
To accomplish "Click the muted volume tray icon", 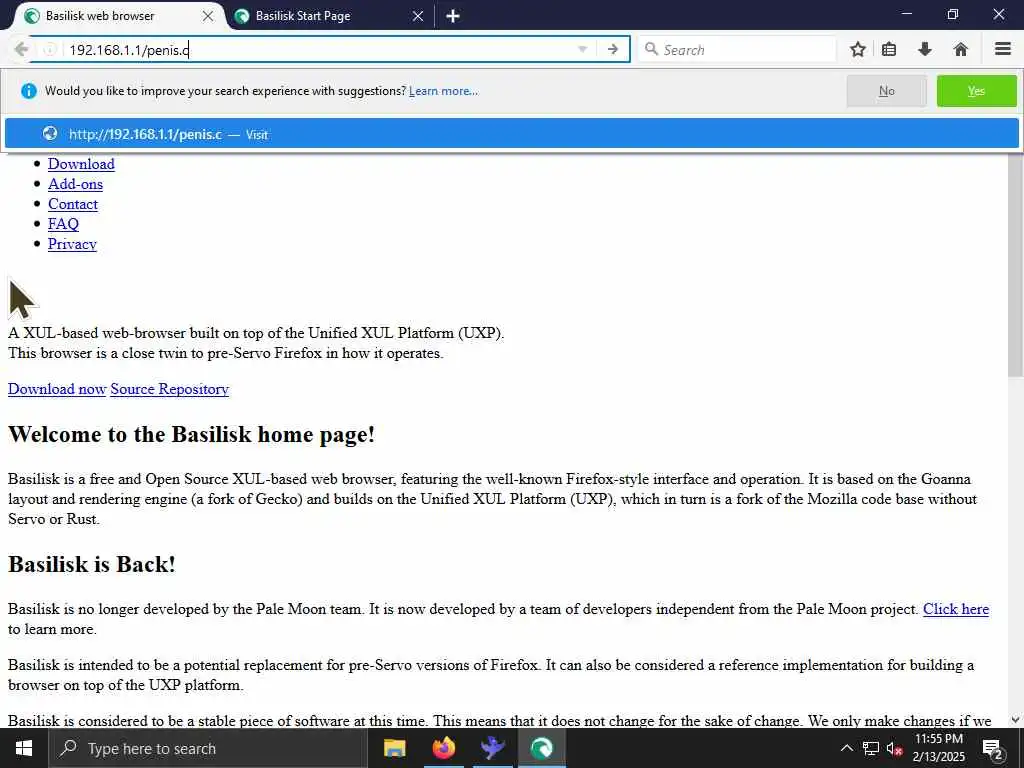I will (x=894, y=749).
